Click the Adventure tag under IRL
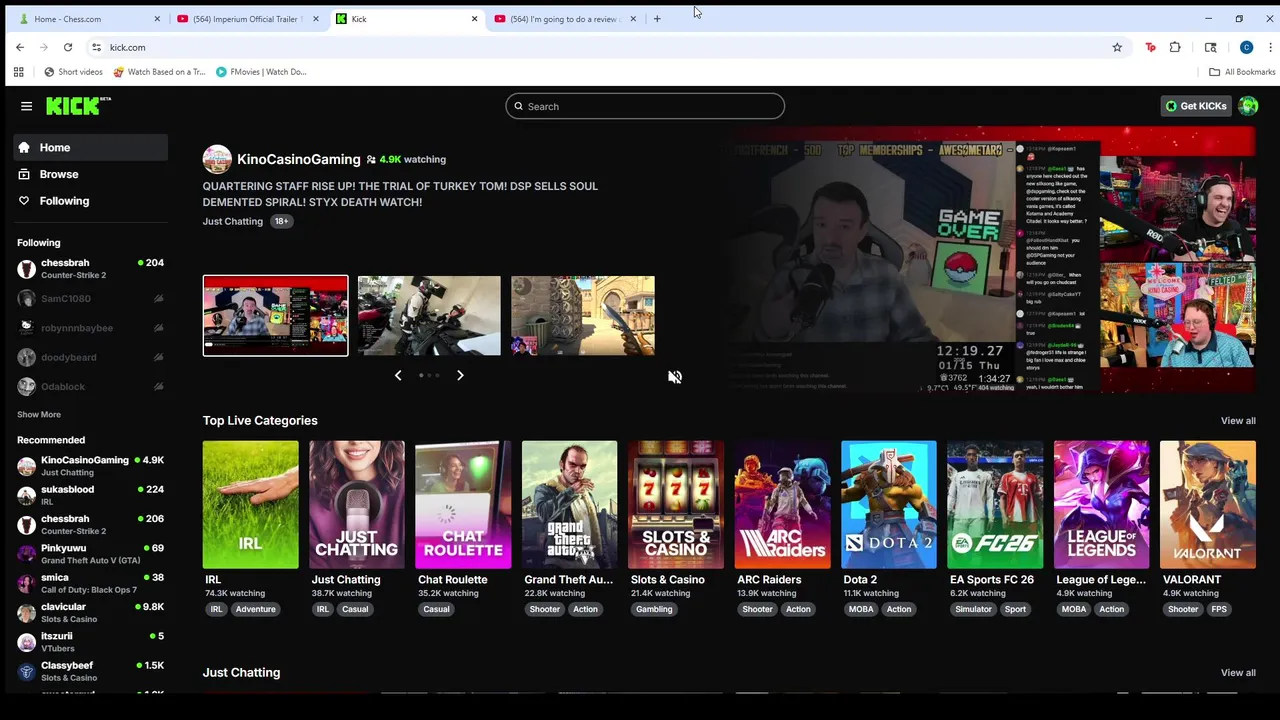Image resolution: width=1280 pixels, height=720 pixels. 255,609
